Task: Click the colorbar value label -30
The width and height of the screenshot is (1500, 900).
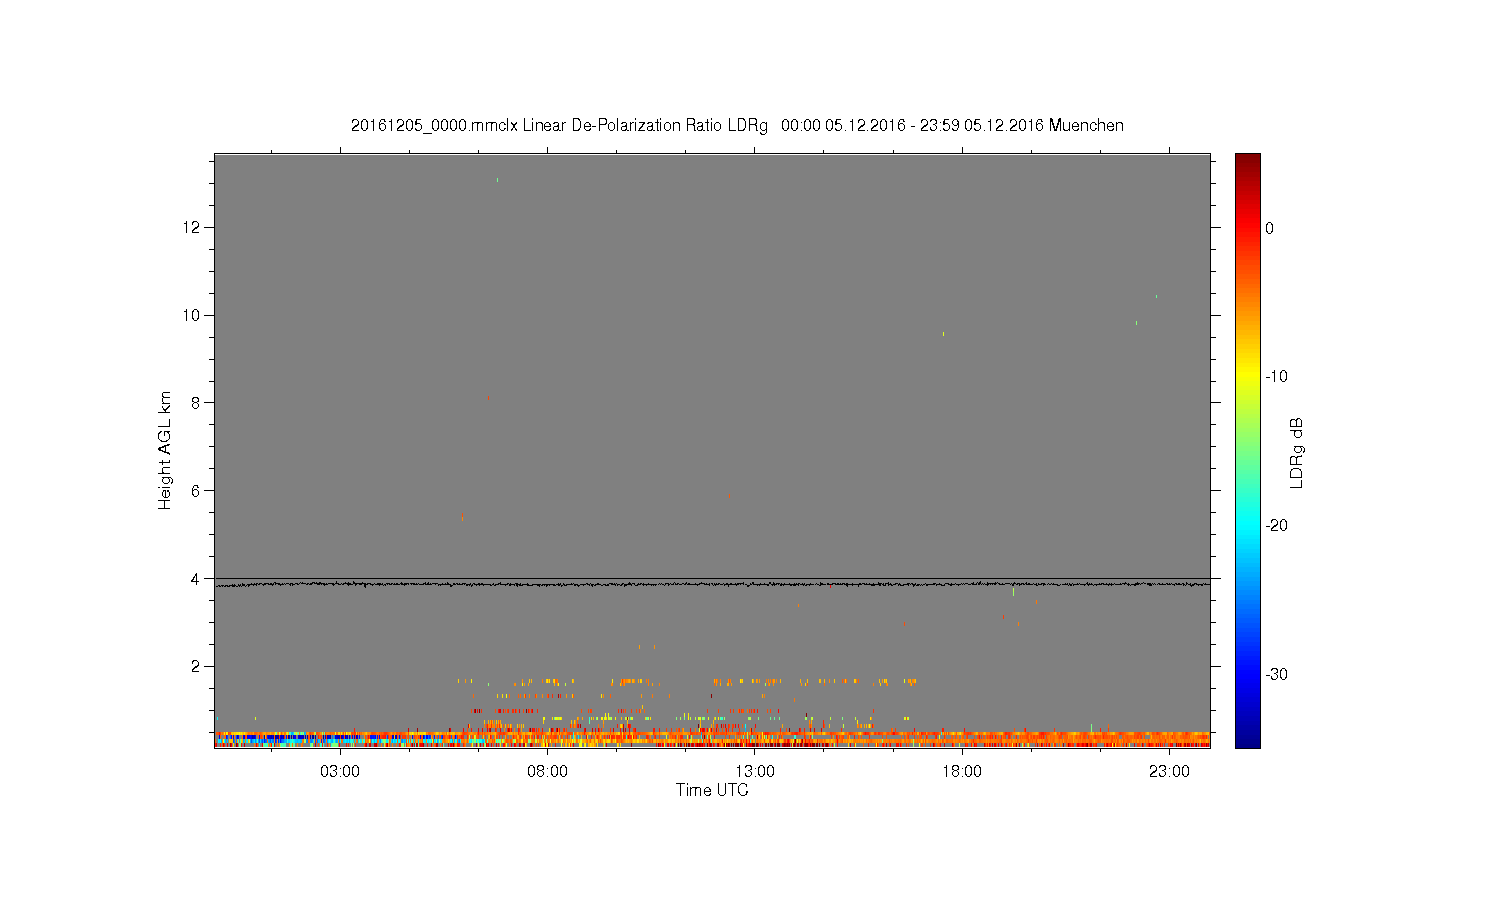Action: pos(1276,674)
